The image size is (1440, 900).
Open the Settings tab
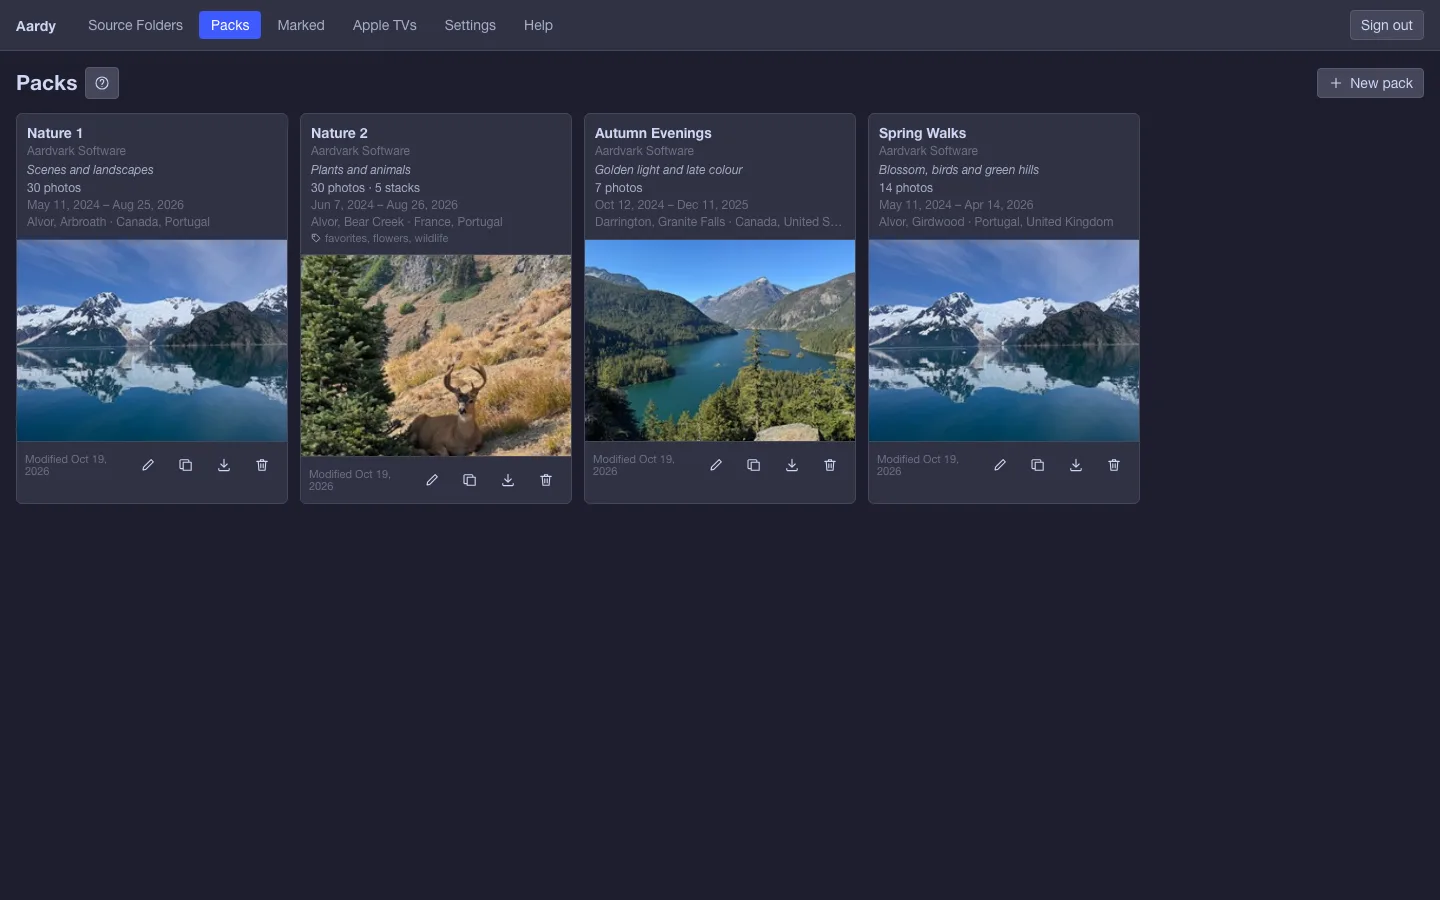click(470, 25)
